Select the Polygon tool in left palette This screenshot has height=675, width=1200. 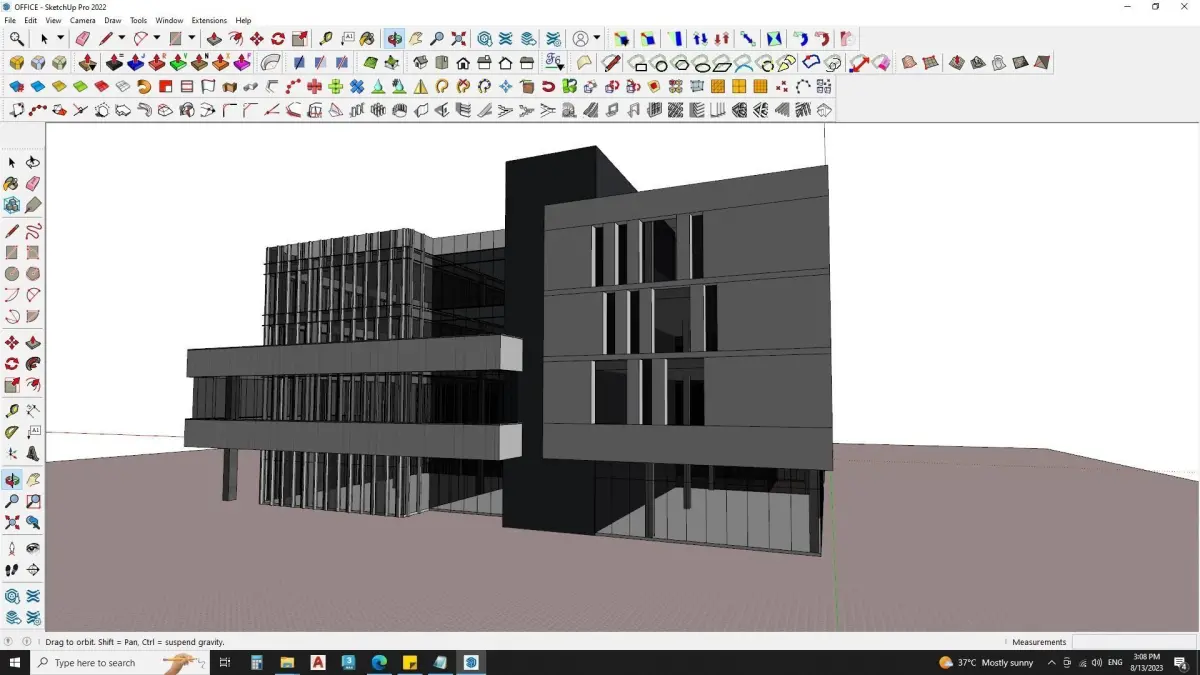(33, 274)
